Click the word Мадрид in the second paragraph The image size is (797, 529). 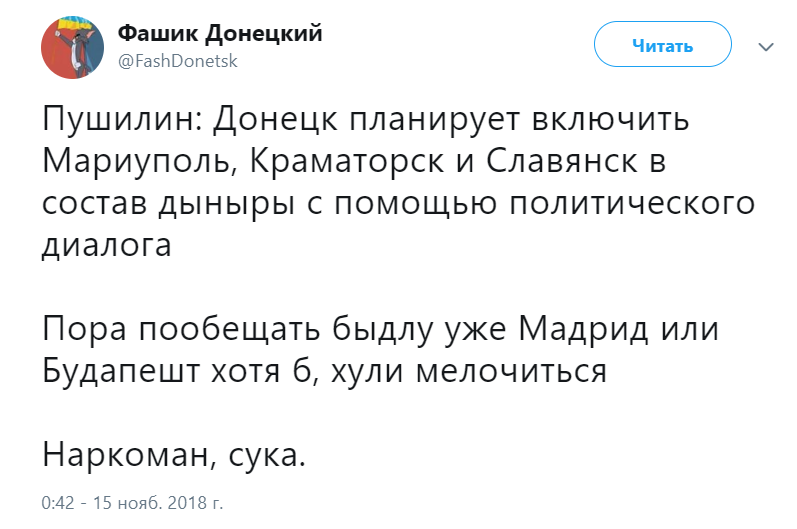click(x=584, y=330)
